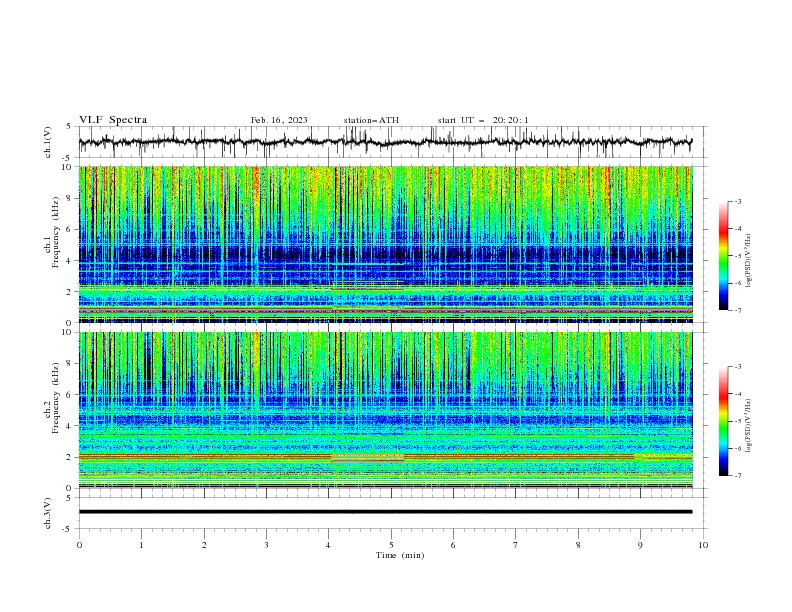Click the ch.3 flat black signal trace
This screenshot has height=612, width=792.
(385, 512)
